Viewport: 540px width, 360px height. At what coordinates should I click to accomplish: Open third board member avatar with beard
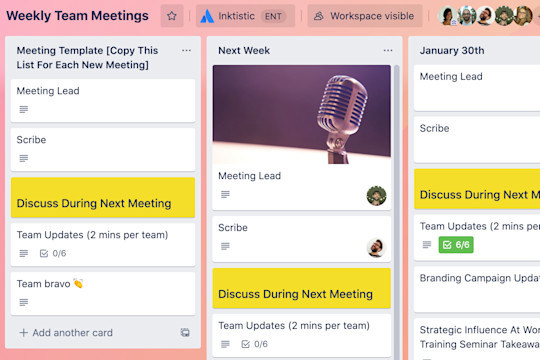pyautogui.click(x=485, y=16)
